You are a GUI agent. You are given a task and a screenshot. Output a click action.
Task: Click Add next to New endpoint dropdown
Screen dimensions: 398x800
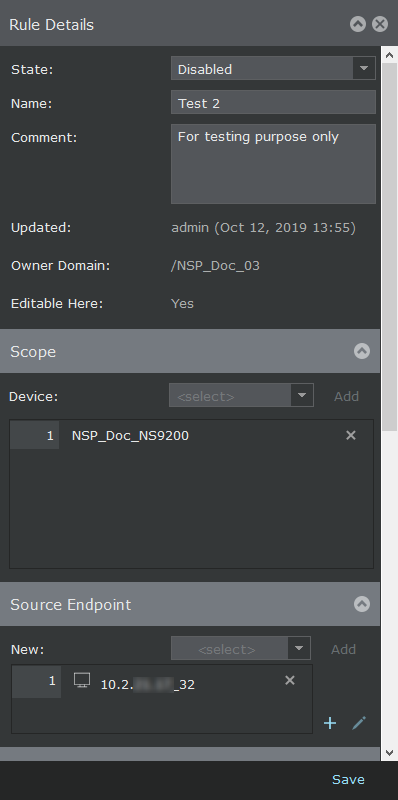click(343, 649)
